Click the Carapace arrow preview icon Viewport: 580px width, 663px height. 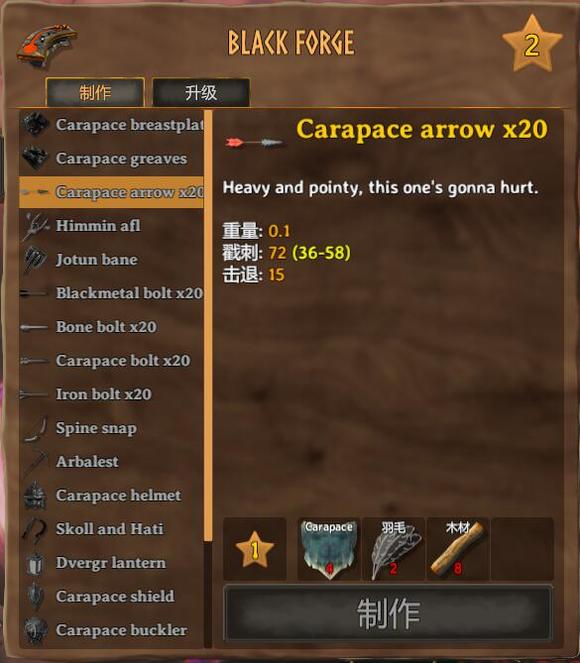click(x=254, y=142)
